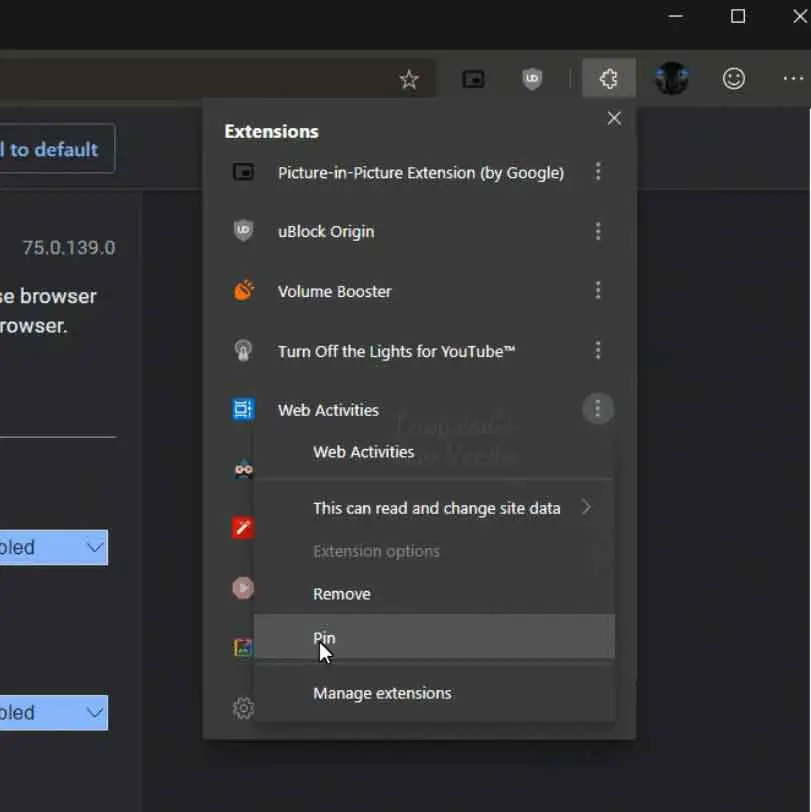
Task: Toggle the Extensions puzzle-piece toolbar button
Action: 609,78
